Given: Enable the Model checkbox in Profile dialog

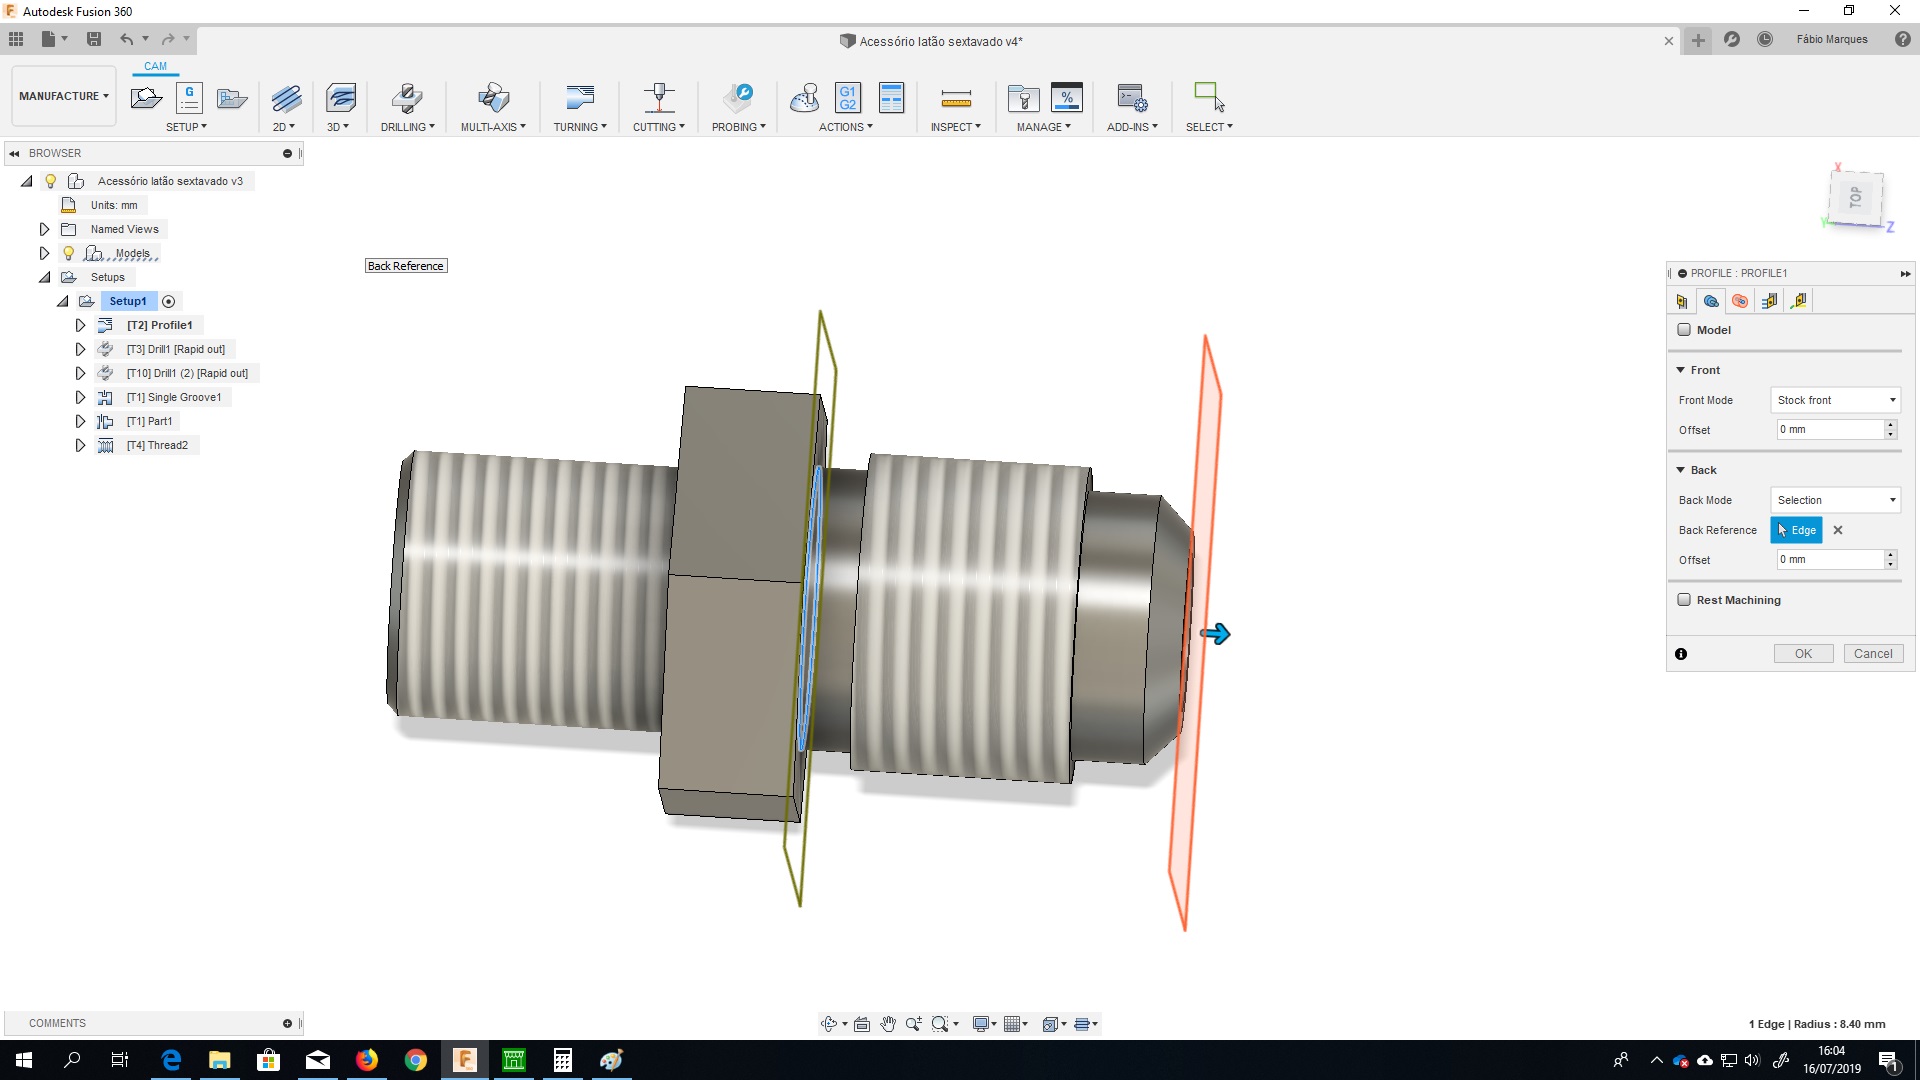Looking at the screenshot, I should [1684, 329].
